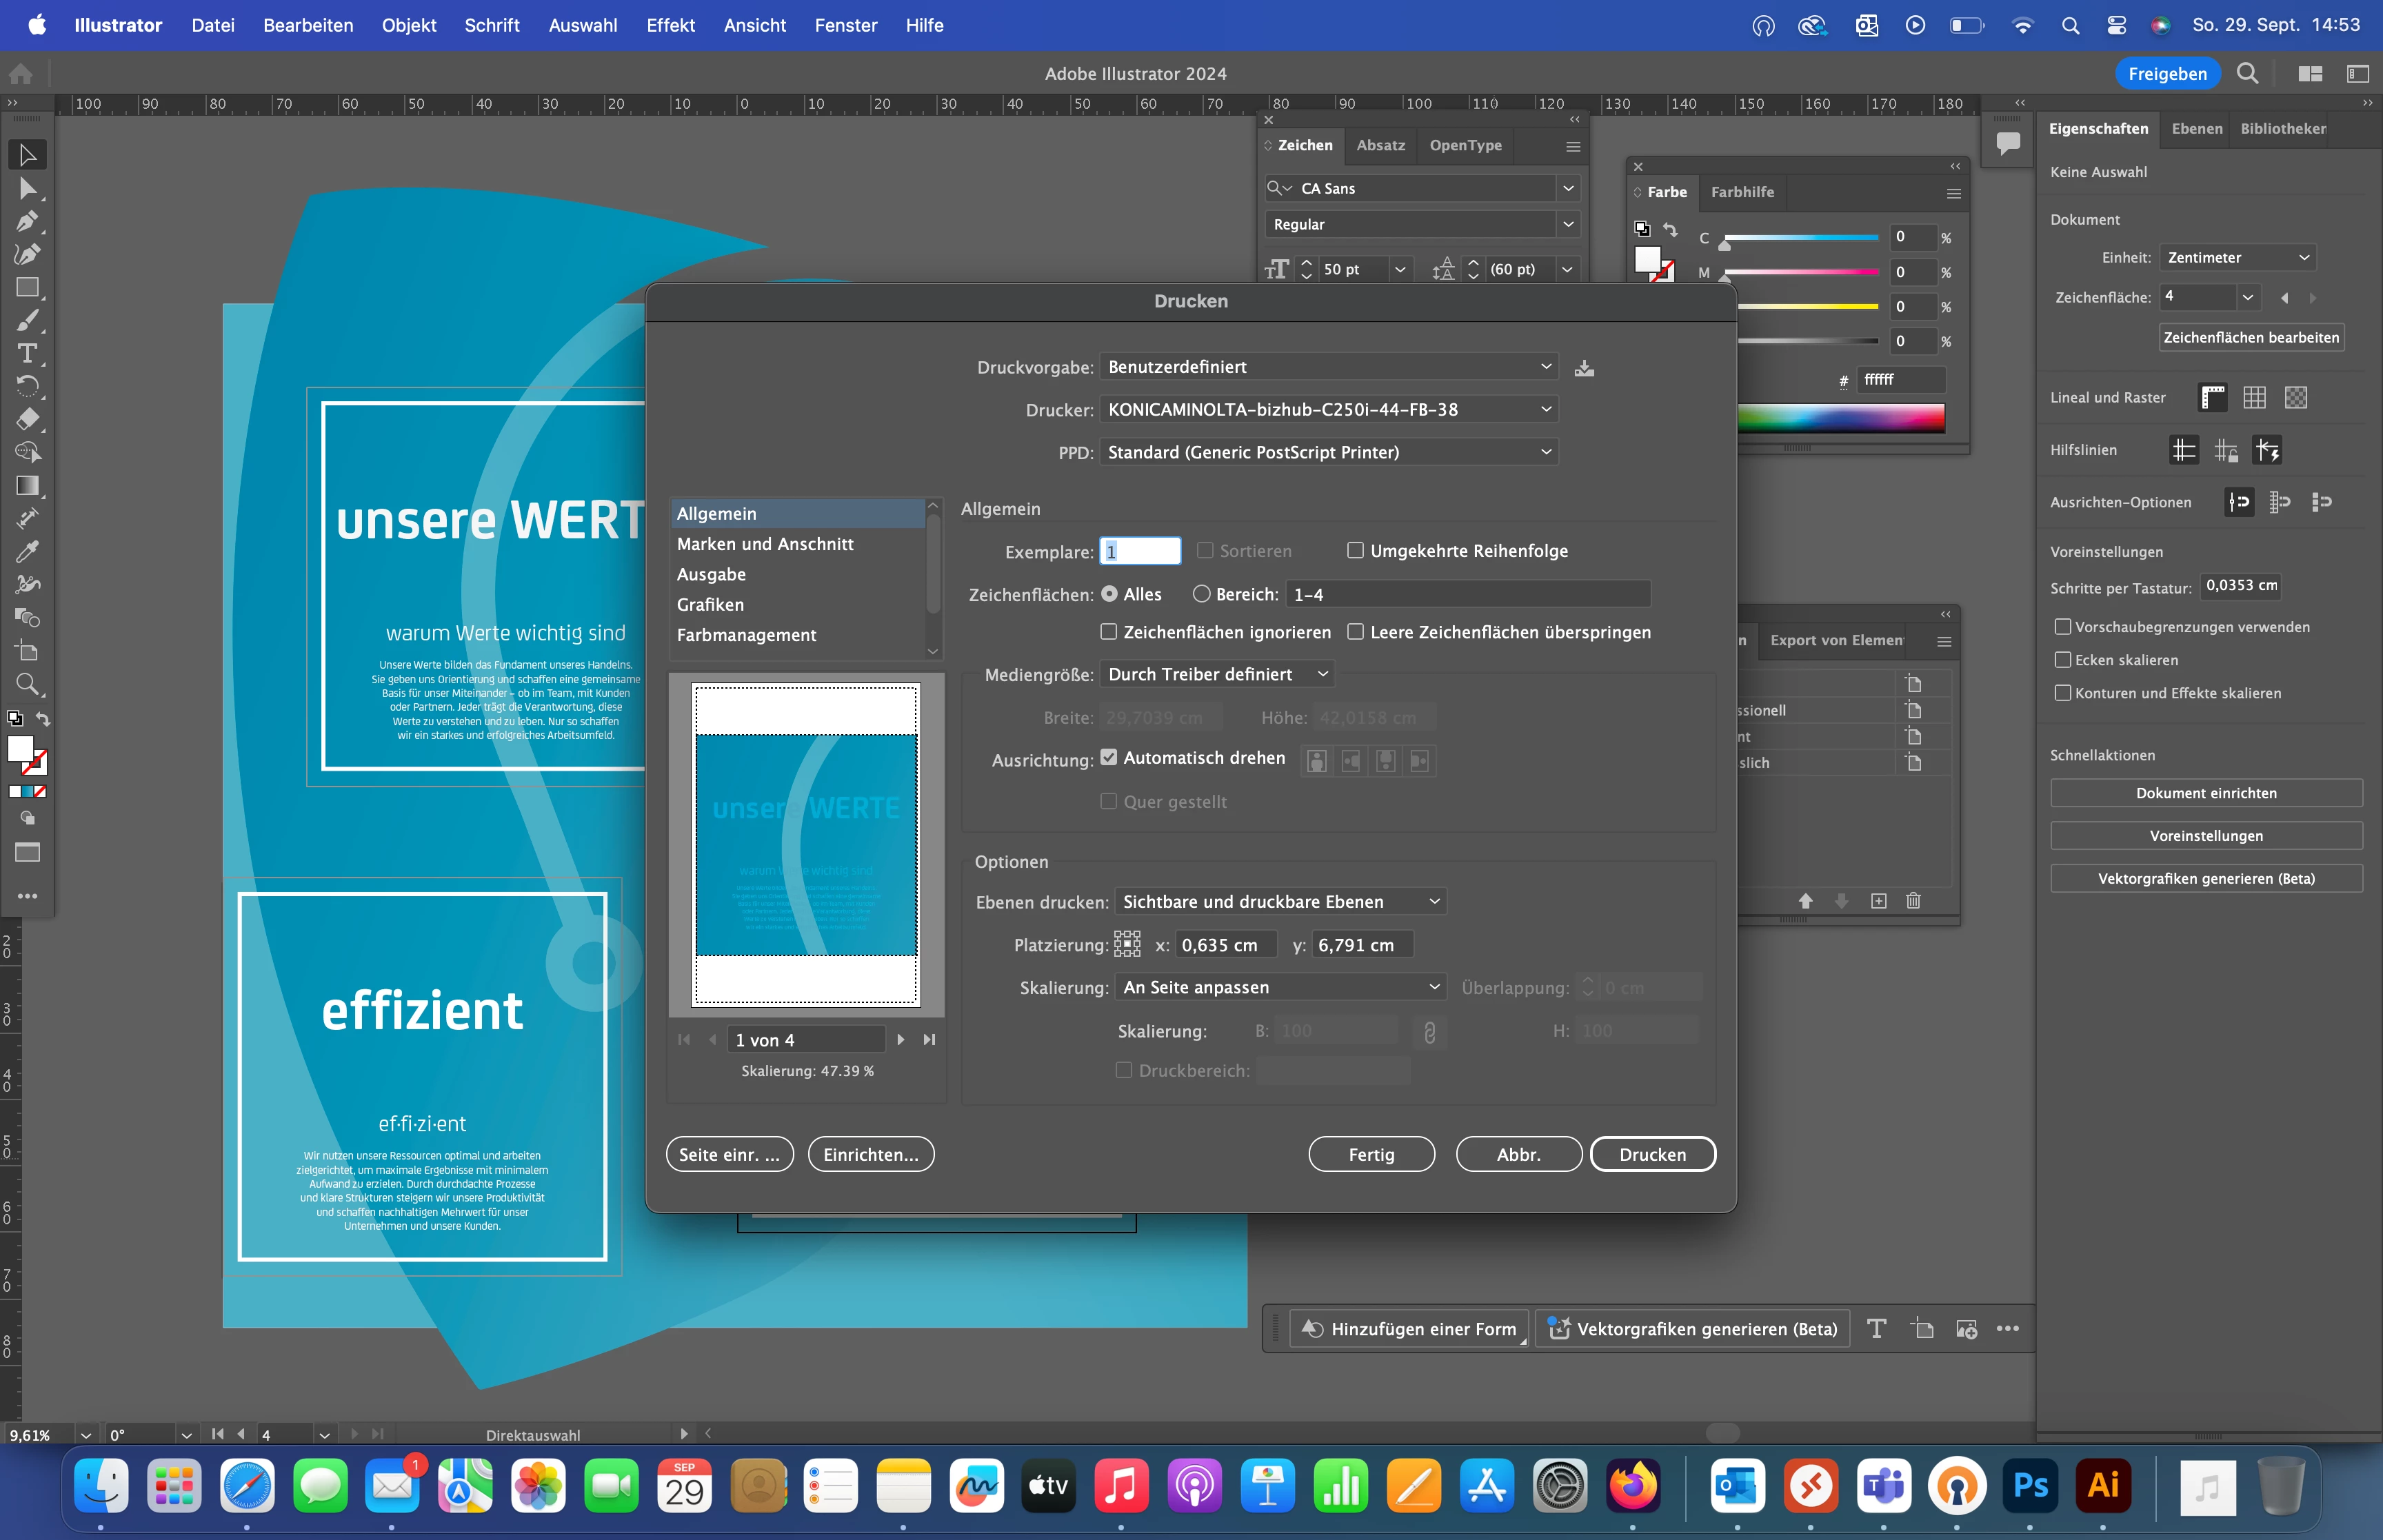The width and height of the screenshot is (2383, 1540).
Task: Click the Abbr. button
Action: pos(1518,1154)
